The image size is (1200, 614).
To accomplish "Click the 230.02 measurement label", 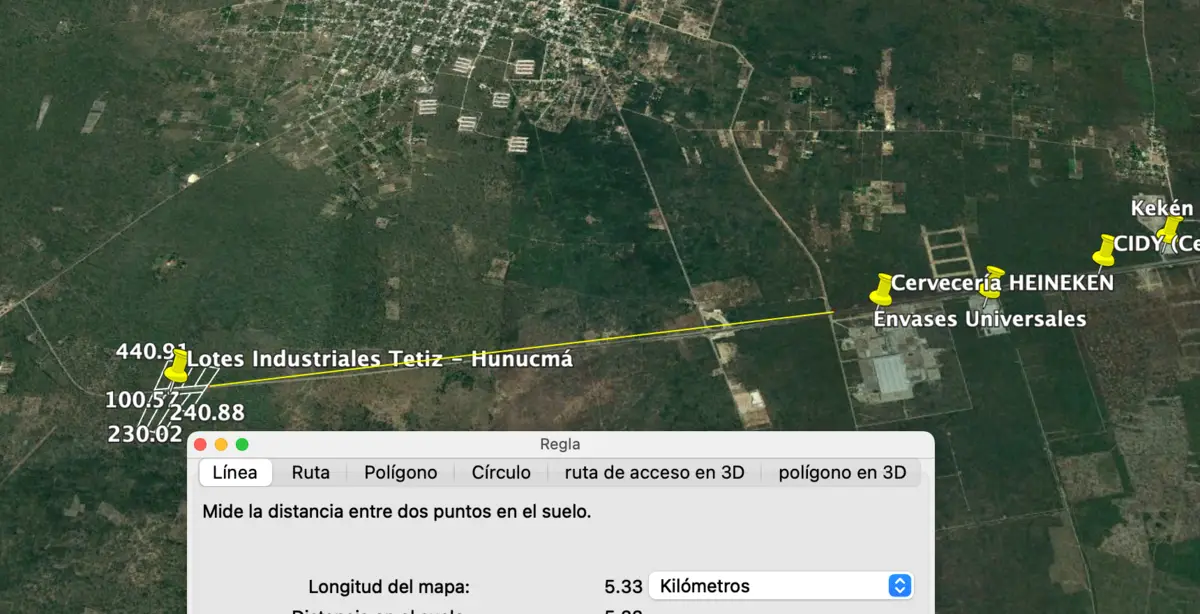I will pyautogui.click(x=145, y=435).
